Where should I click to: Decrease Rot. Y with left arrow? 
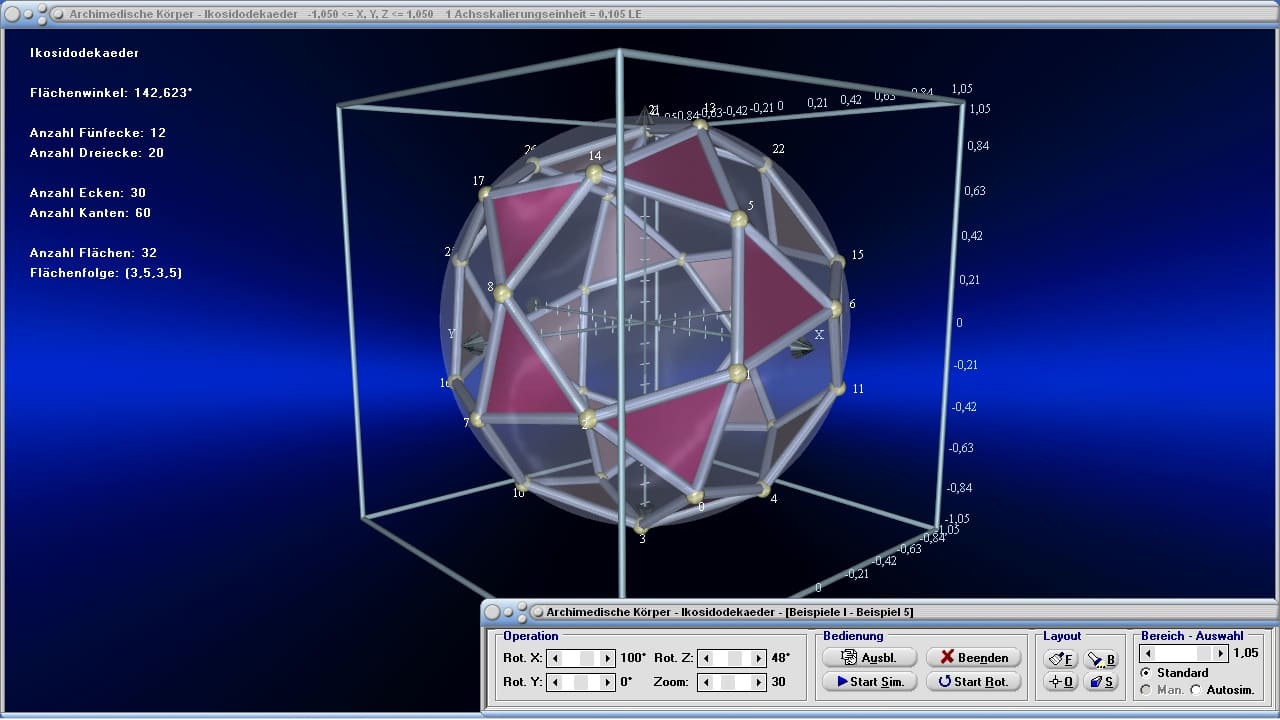[x=554, y=682]
